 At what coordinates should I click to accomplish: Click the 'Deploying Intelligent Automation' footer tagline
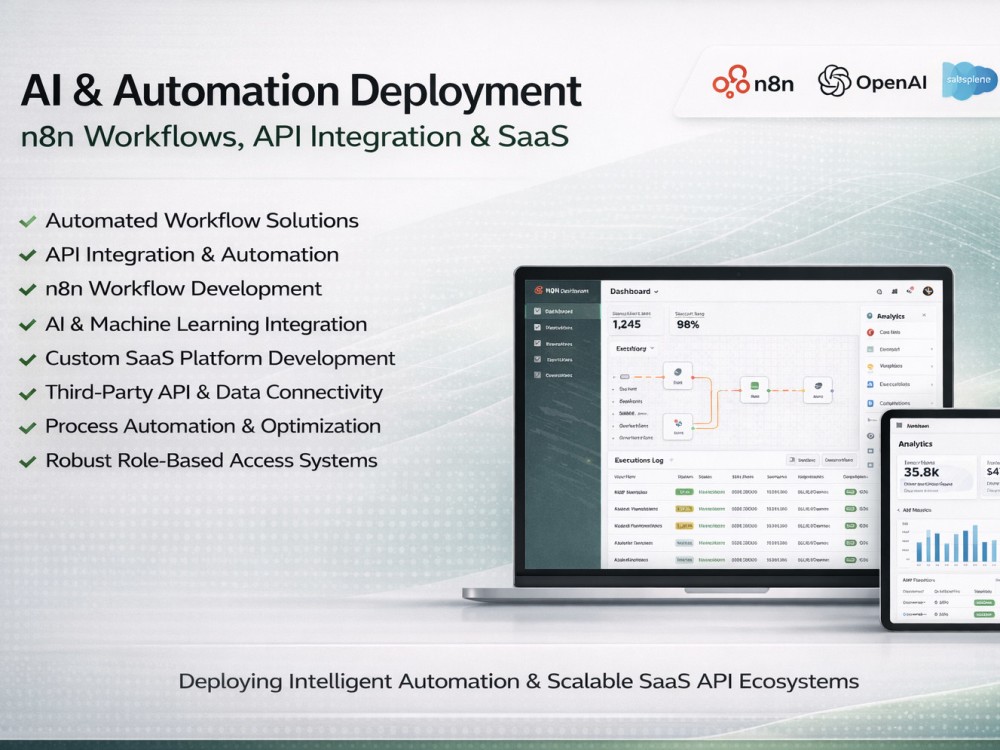(518, 681)
